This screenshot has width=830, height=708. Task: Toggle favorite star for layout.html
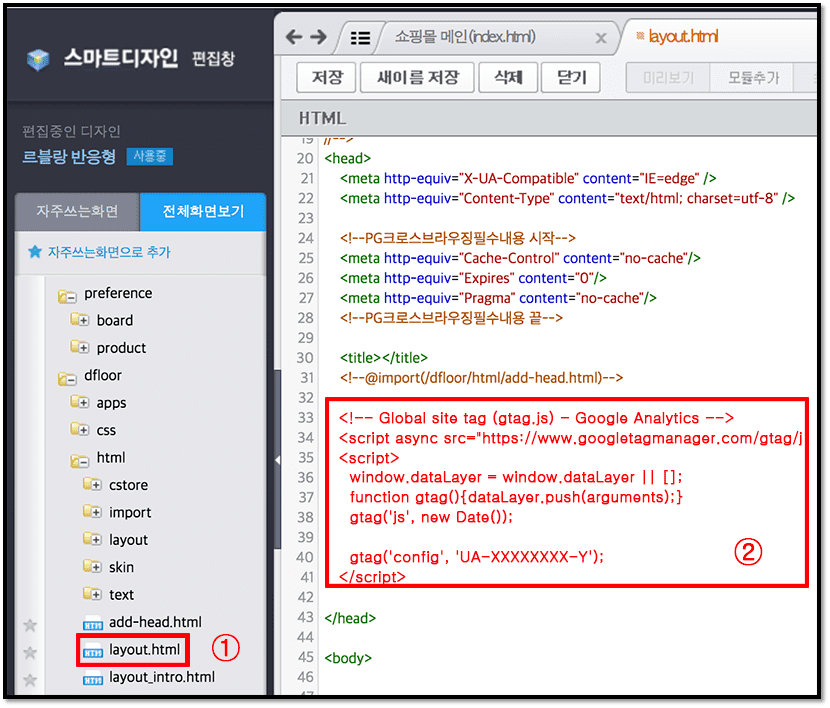coord(30,653)
